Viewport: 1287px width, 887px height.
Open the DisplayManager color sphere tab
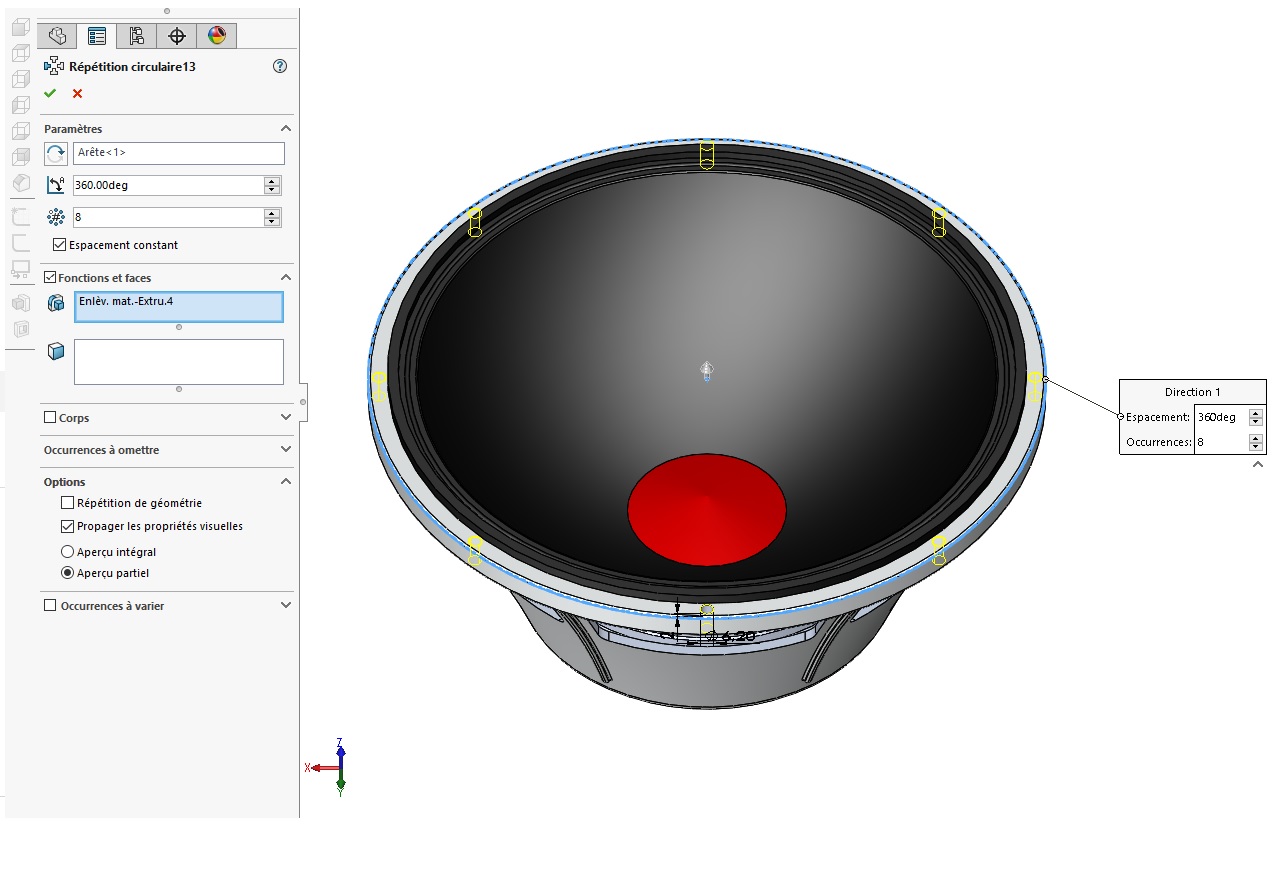point(216,36)
